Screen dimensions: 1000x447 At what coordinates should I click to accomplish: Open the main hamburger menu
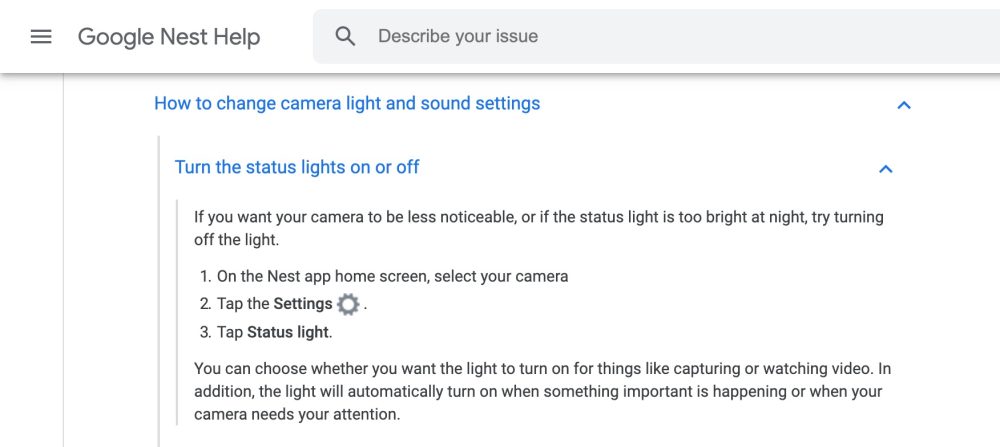coord(41,37)
